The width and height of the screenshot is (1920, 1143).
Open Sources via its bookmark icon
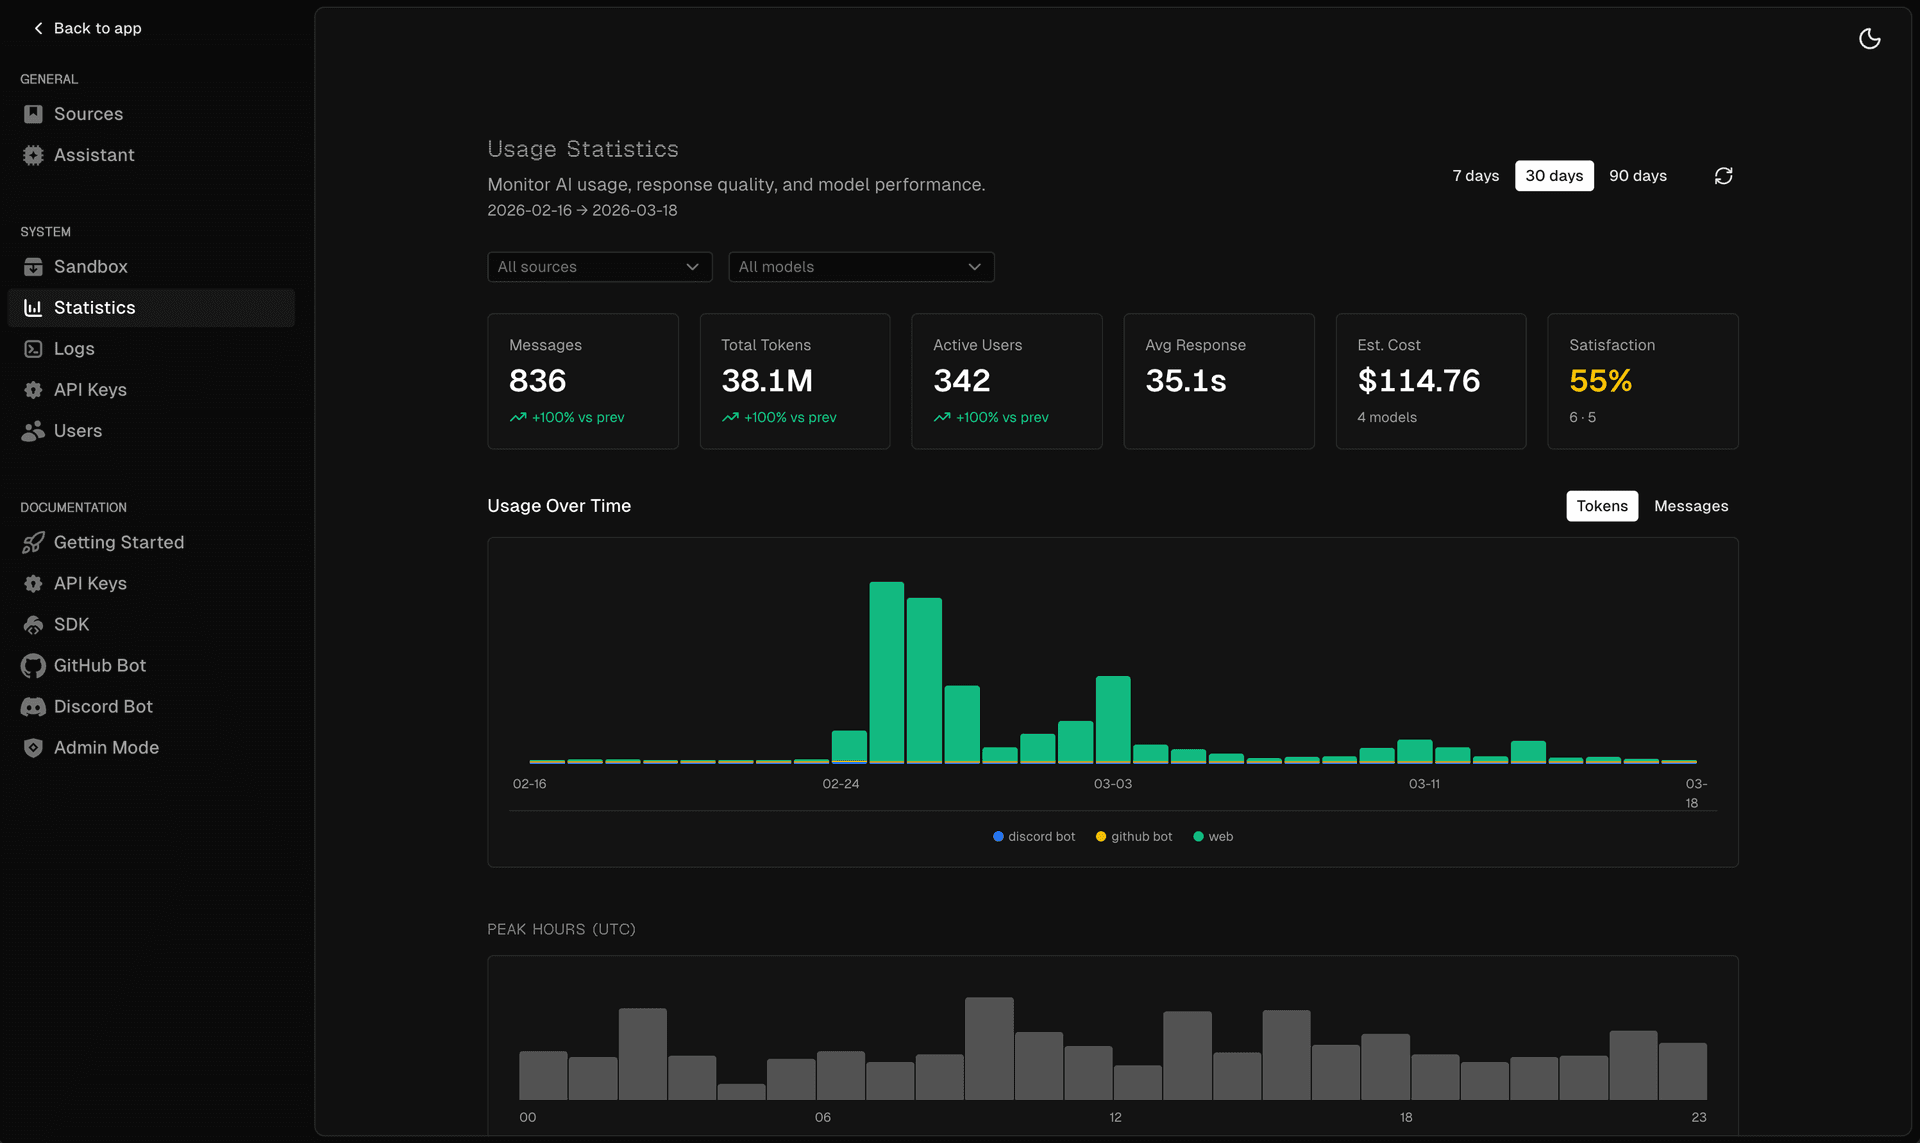[x=33, y=114]
